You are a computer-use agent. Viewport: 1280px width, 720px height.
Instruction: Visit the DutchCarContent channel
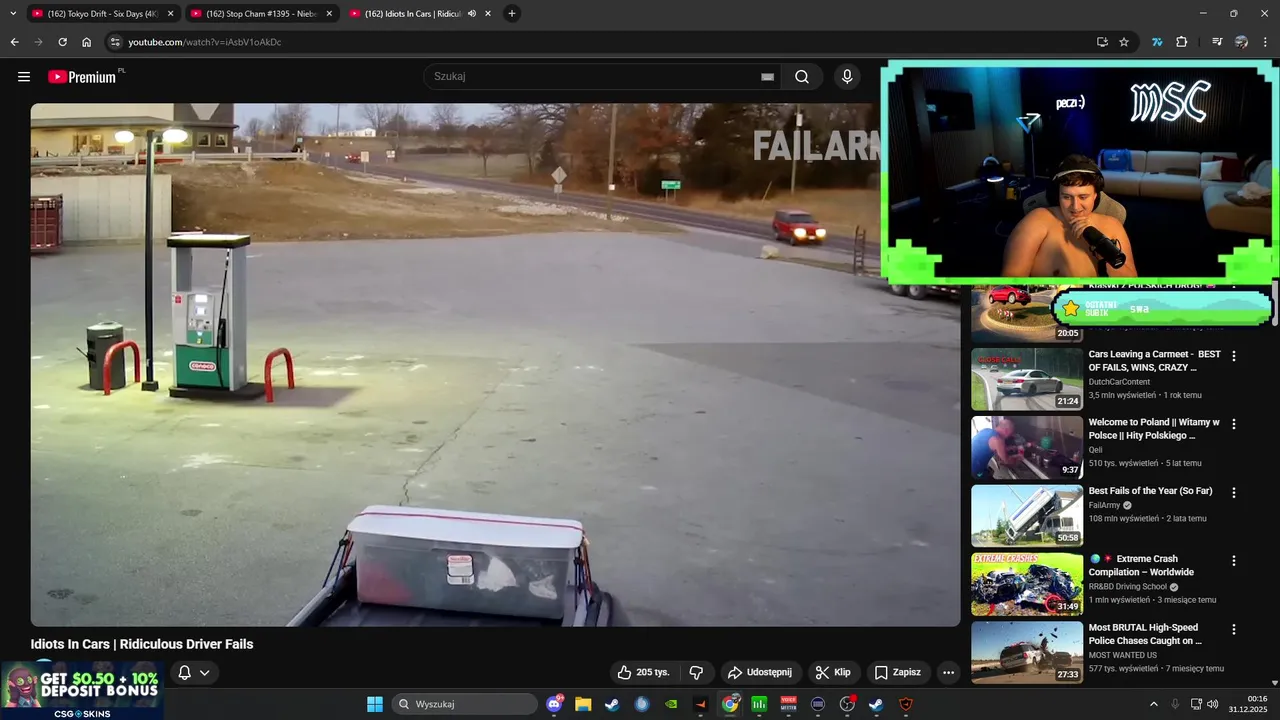[x=1119, y=382]
